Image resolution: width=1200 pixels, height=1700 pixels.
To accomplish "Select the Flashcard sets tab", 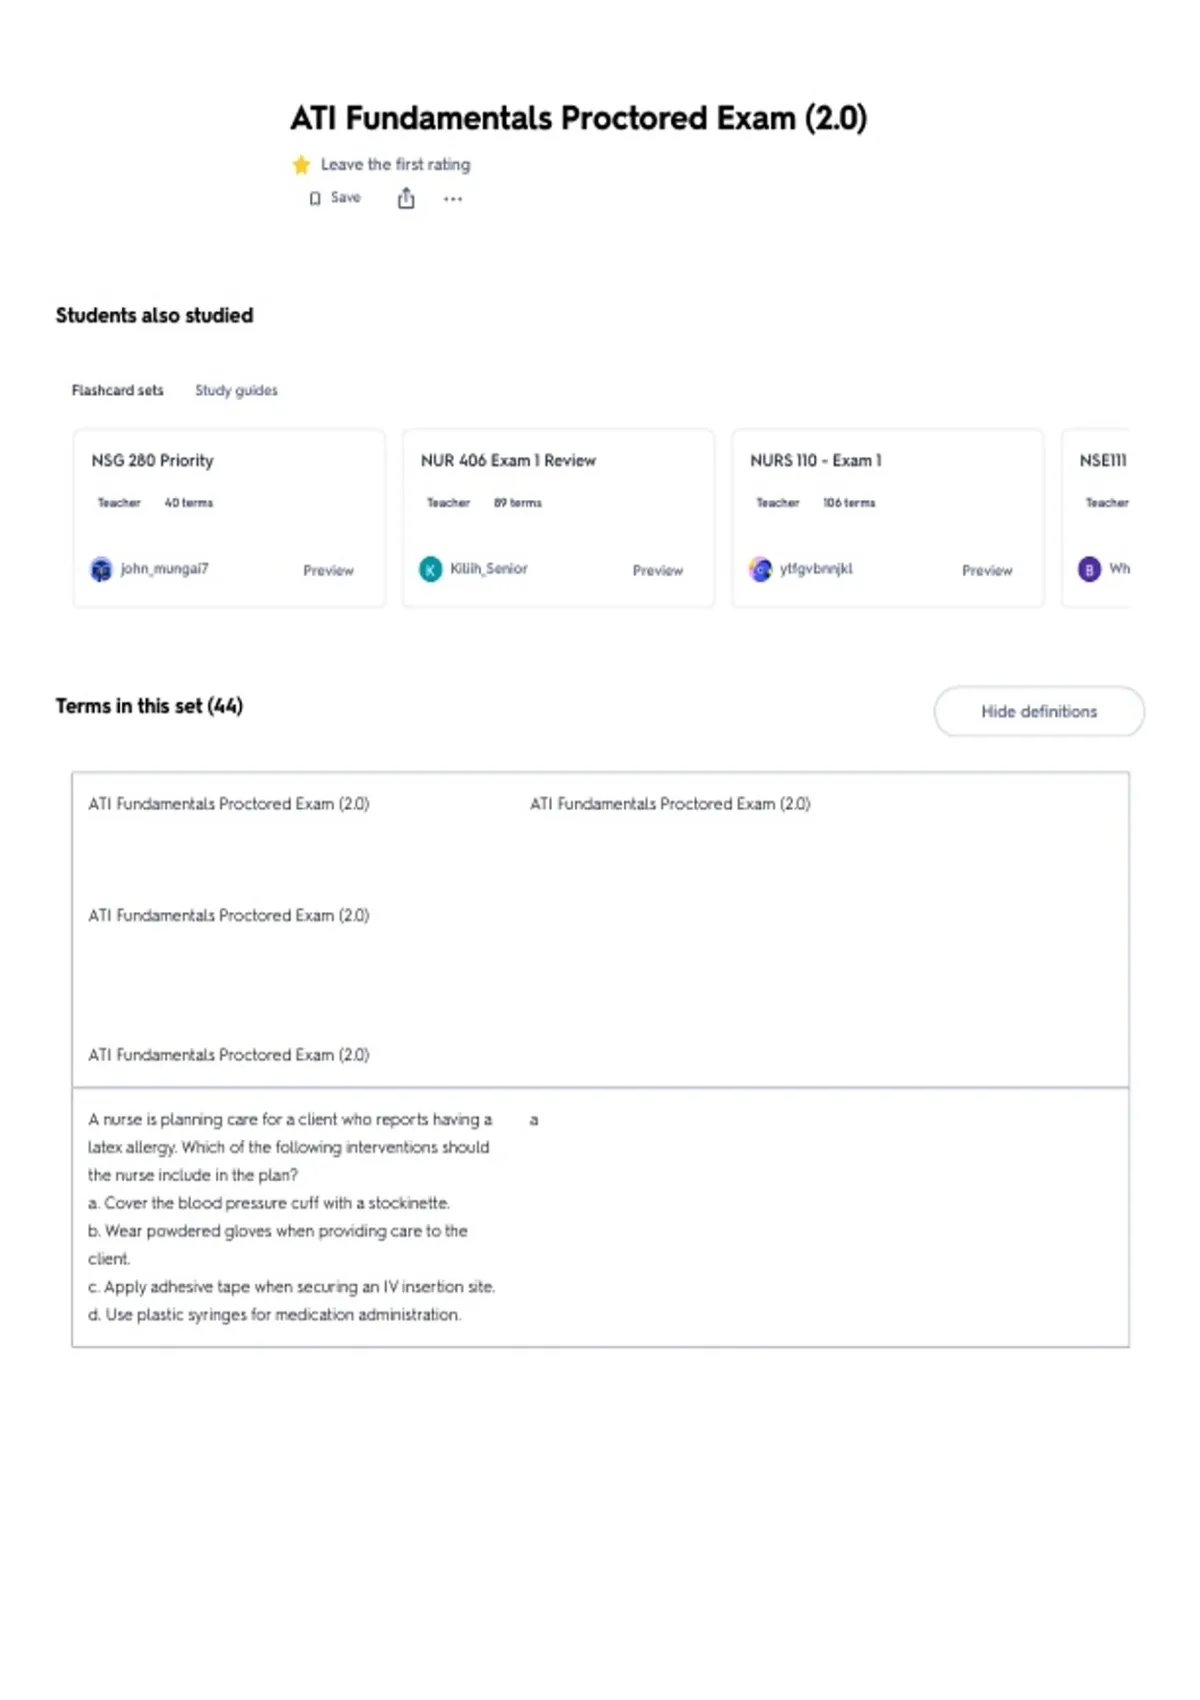I will [117, 390].
